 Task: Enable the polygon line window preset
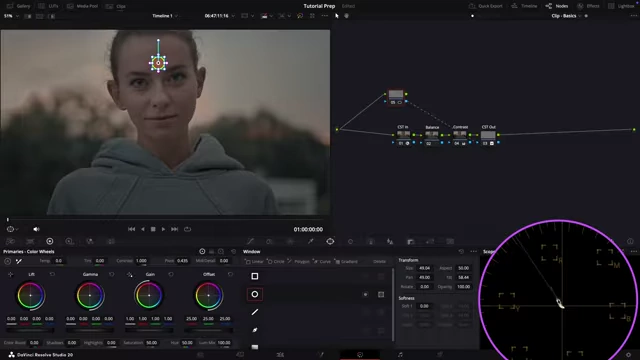(x=255, y=312)
